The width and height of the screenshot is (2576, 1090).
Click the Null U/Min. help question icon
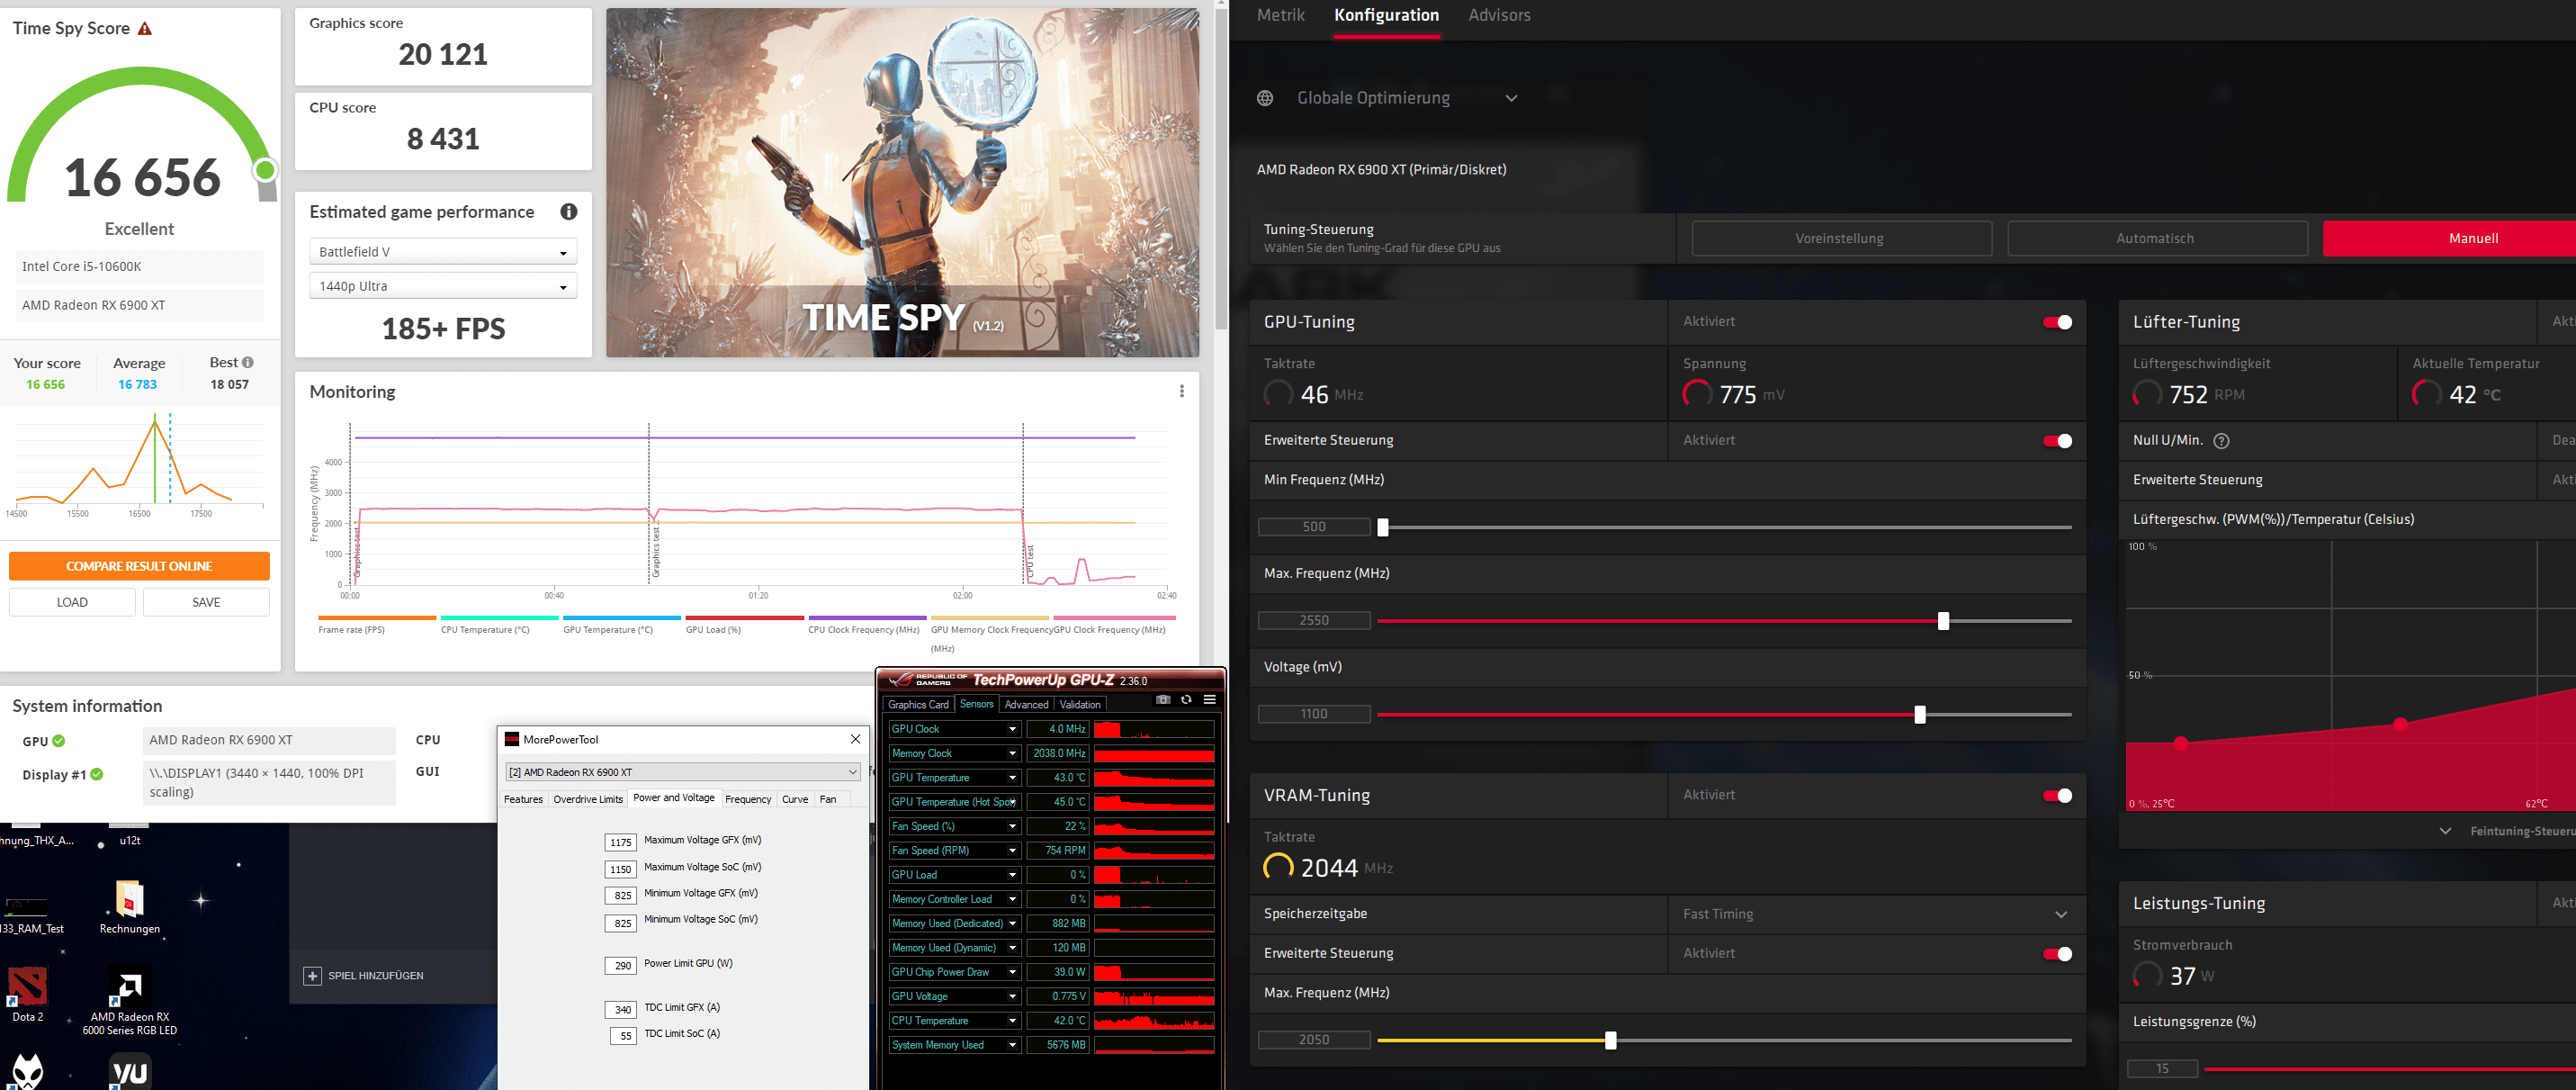pyautogui.click(x=2222, y=441)
